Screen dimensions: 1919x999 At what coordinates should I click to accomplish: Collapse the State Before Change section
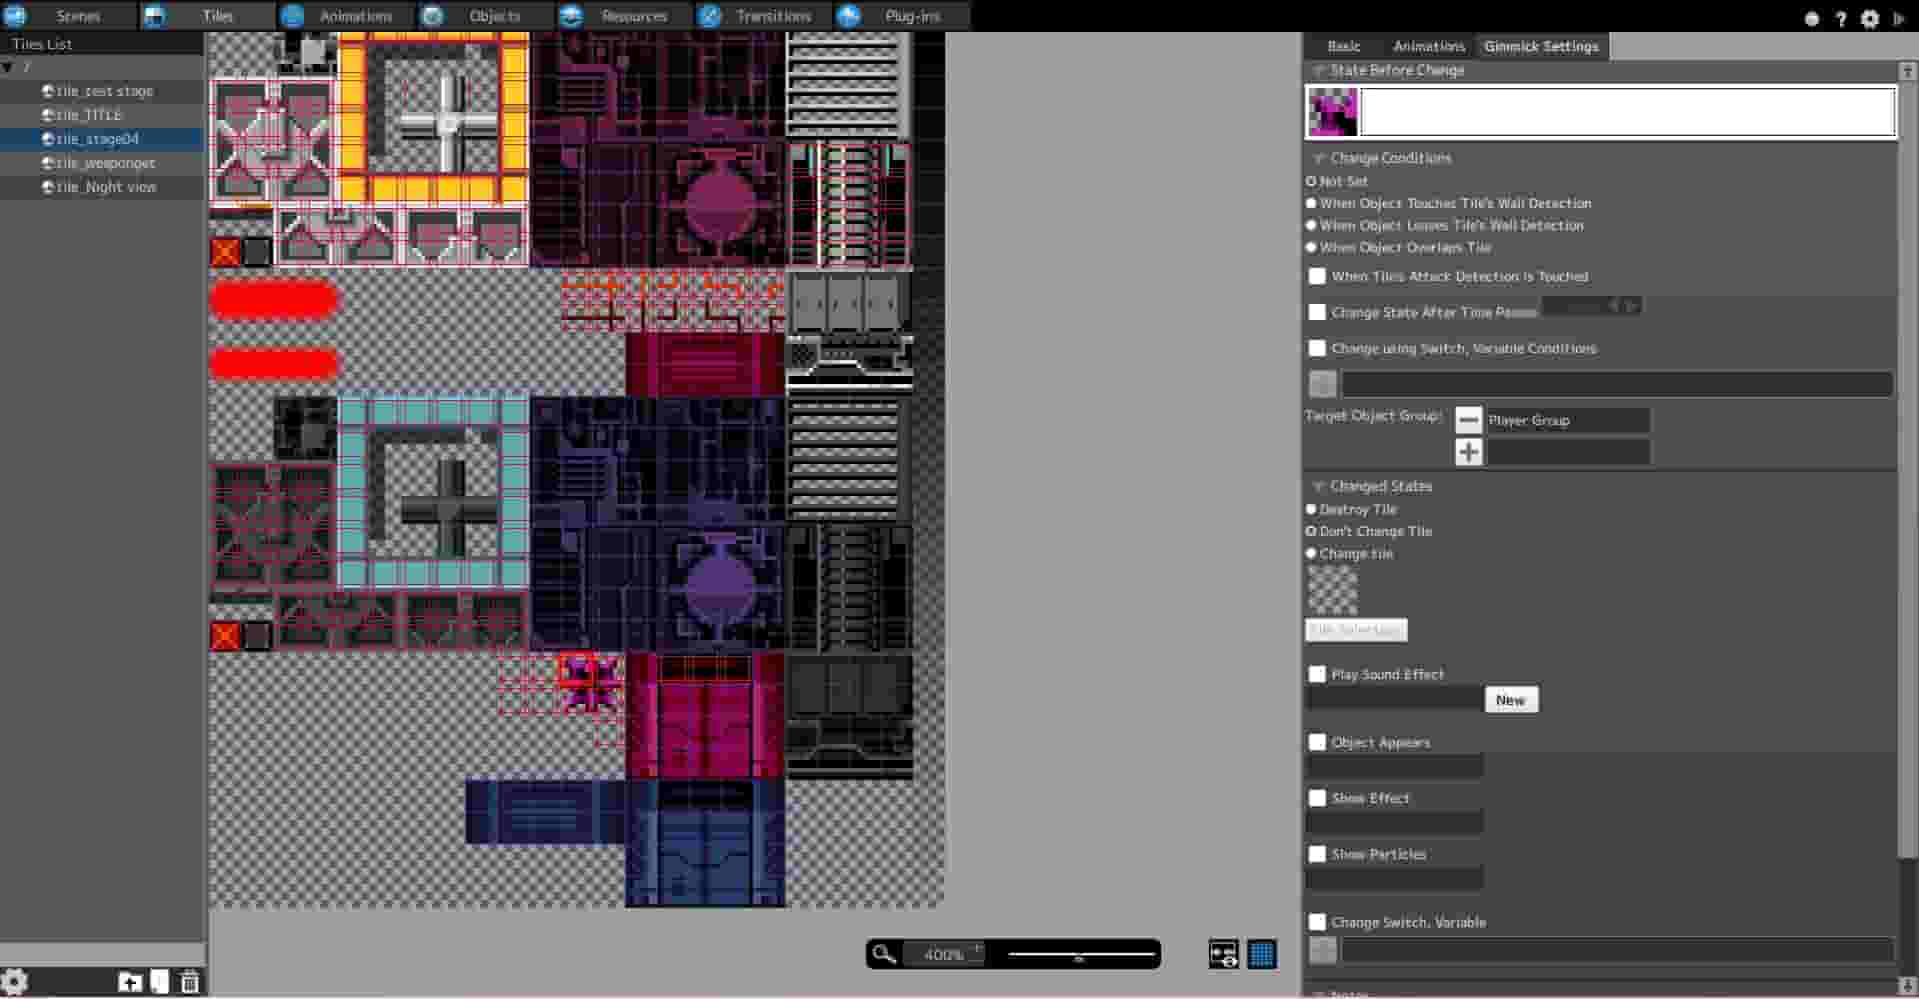click(1319, 70)
